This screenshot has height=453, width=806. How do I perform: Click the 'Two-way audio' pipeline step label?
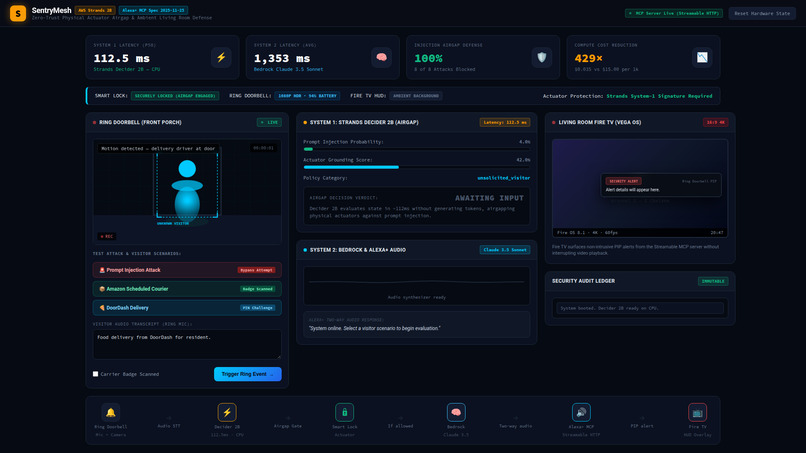pos(516,426)
